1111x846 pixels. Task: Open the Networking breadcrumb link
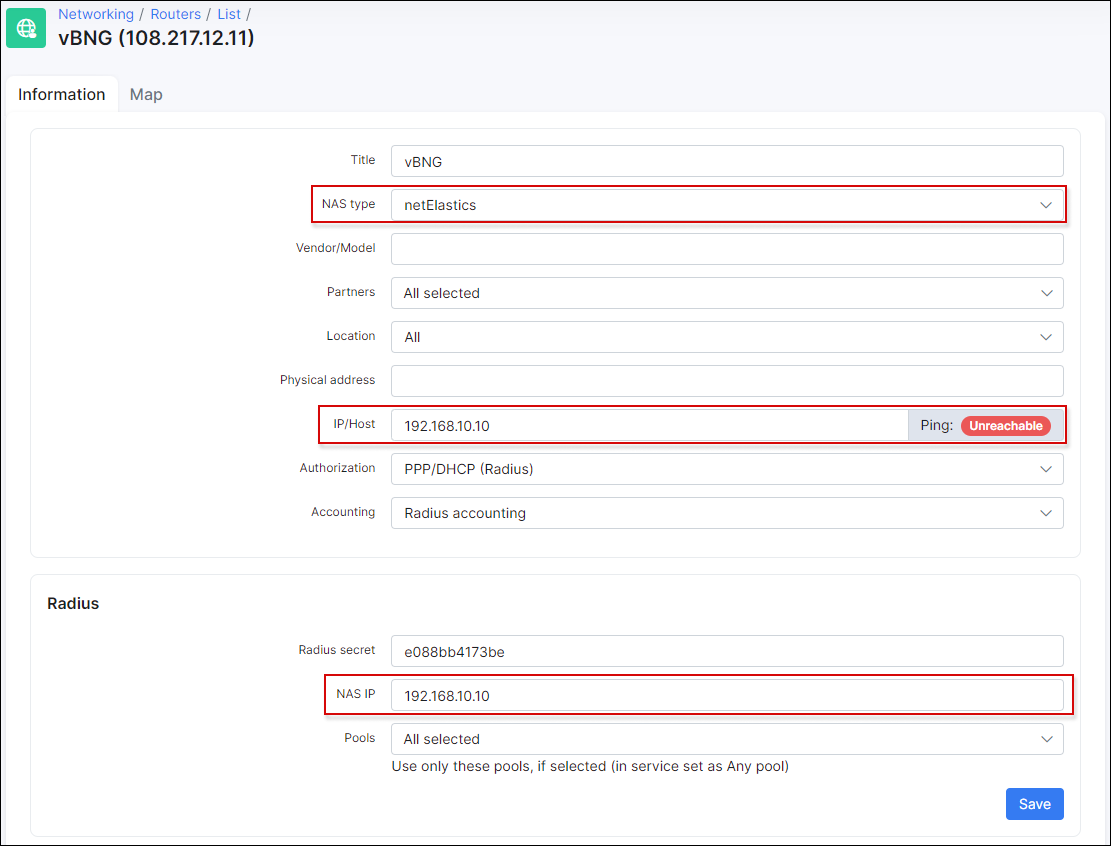pyautogui.click(x=96, y=14)
